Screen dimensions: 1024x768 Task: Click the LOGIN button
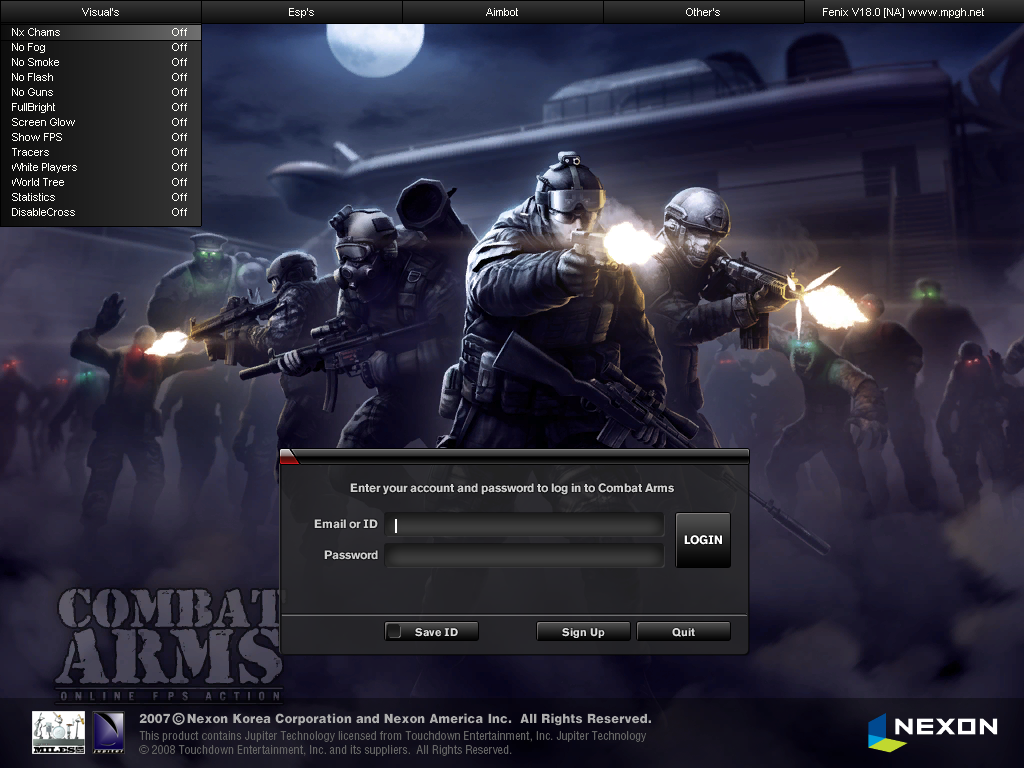click(x=703, y=540)
